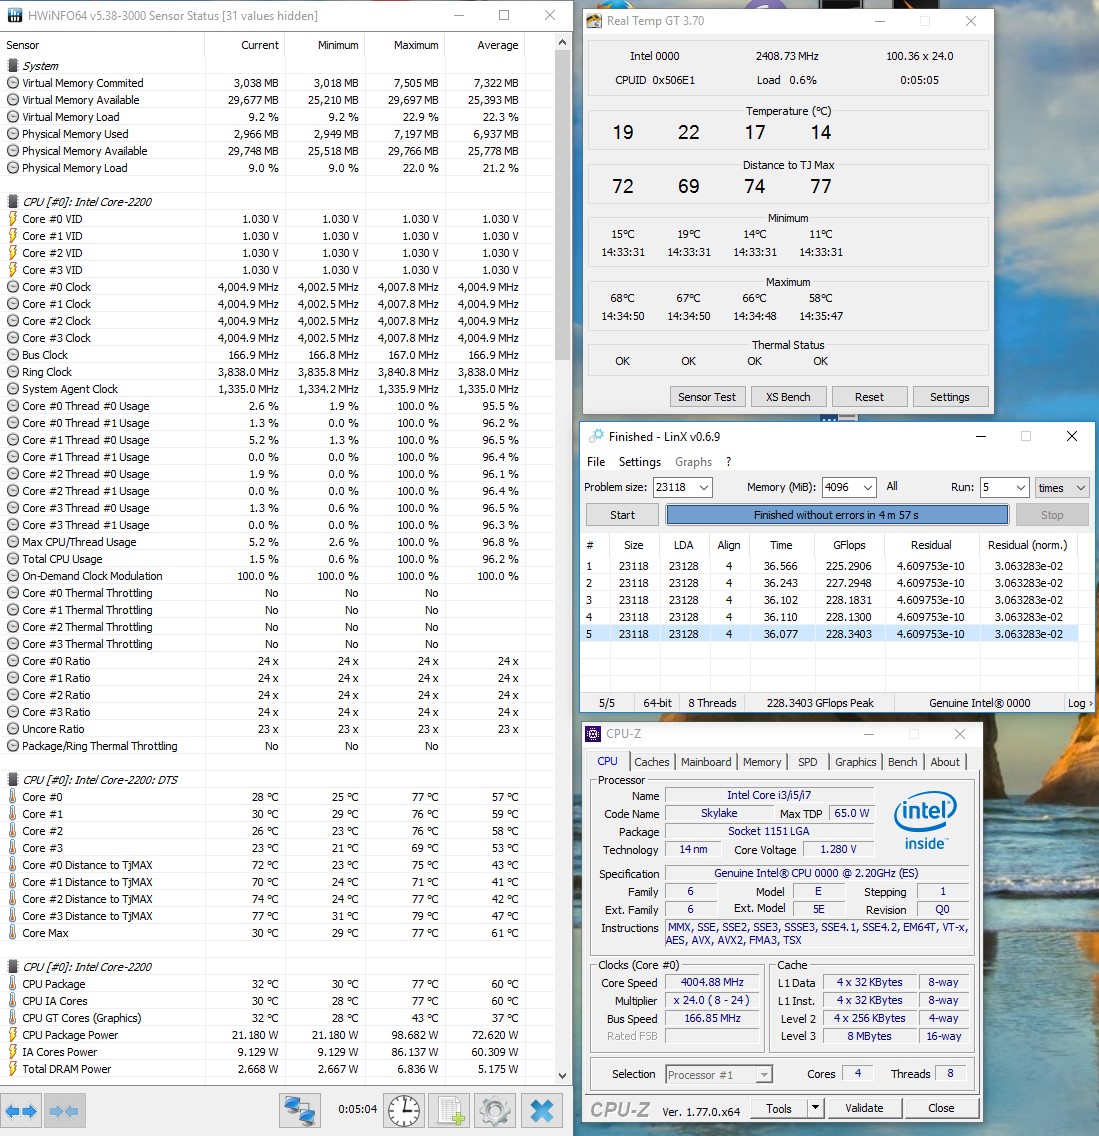Click Reset in Real Temp
The height and width of the screenshot is (1136, 1099).
tap(869, 396)
